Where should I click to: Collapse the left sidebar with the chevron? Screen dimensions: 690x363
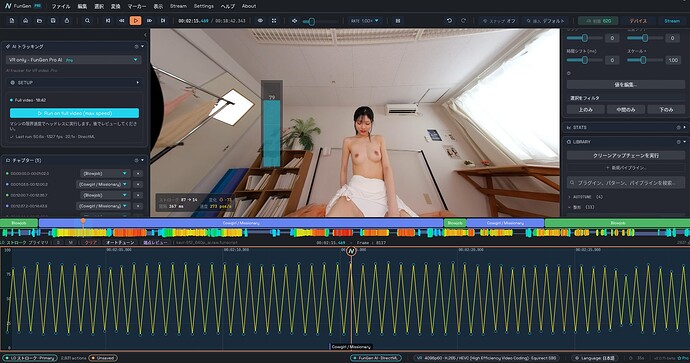[x=145, y=35]
